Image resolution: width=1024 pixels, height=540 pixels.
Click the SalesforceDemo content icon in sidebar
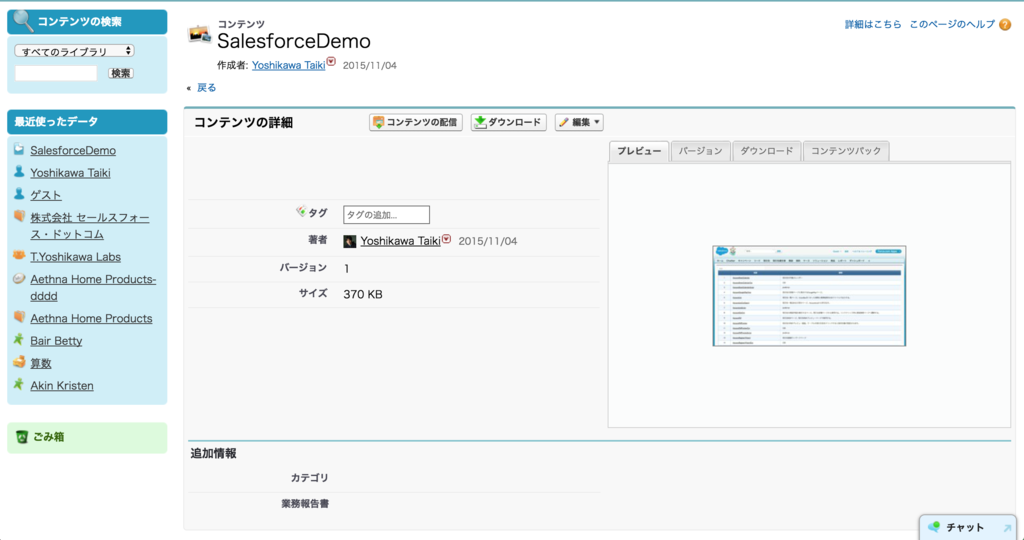[19, 149]
